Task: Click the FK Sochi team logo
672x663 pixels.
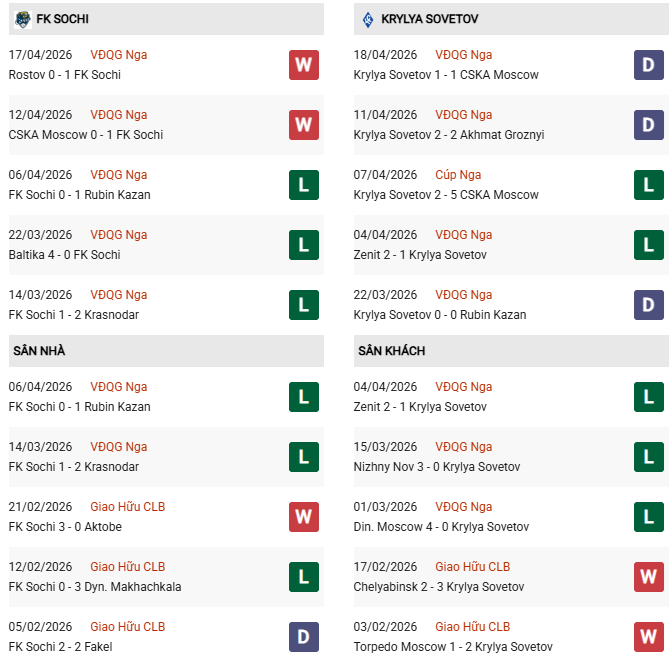Action: 22,18
